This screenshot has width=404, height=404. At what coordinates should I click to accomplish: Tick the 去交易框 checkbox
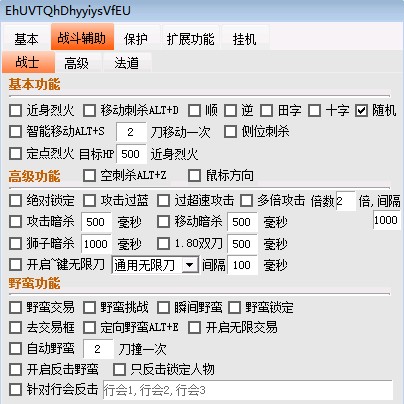pyautogui.click(x=15, y=328)
